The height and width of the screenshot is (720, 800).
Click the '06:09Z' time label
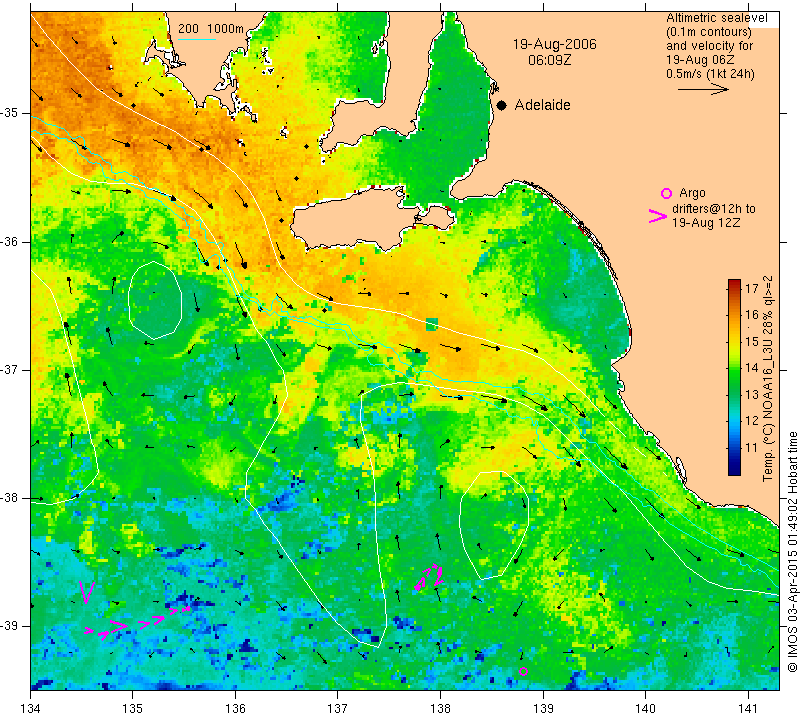[x=549, y=60]
